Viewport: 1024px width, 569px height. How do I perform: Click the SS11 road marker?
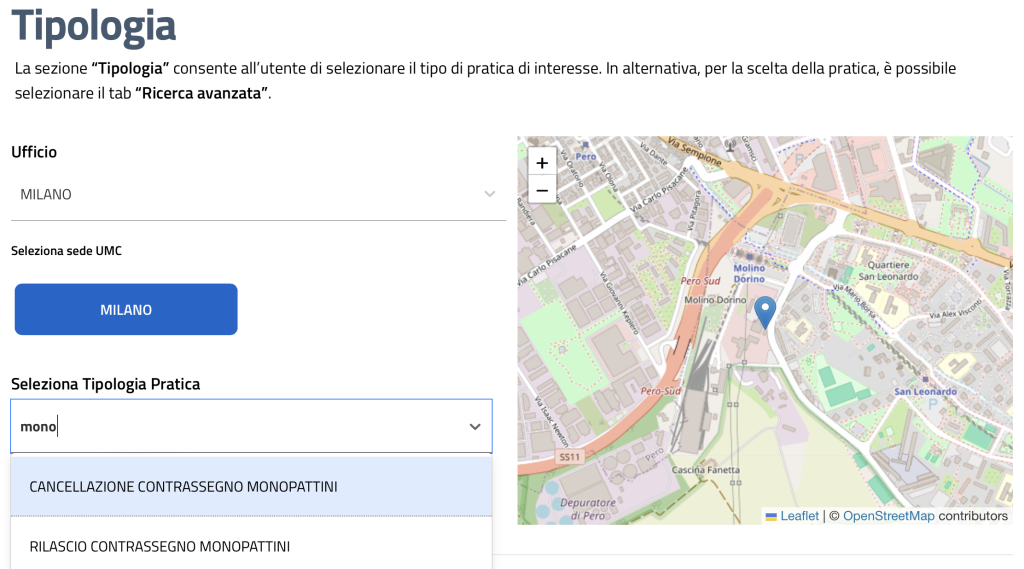[569, 457]
